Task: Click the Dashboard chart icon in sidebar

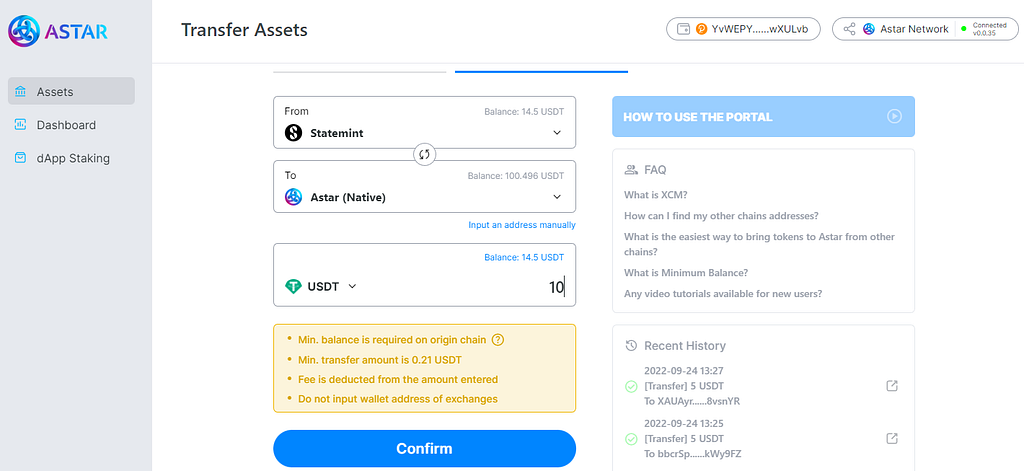Action: (21, 125)
